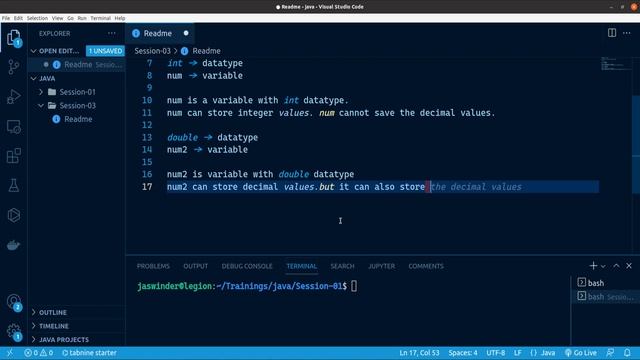Select Readme file under Session-03 in tree
This screenshot has height=360, width=640.
coord(78,119)
